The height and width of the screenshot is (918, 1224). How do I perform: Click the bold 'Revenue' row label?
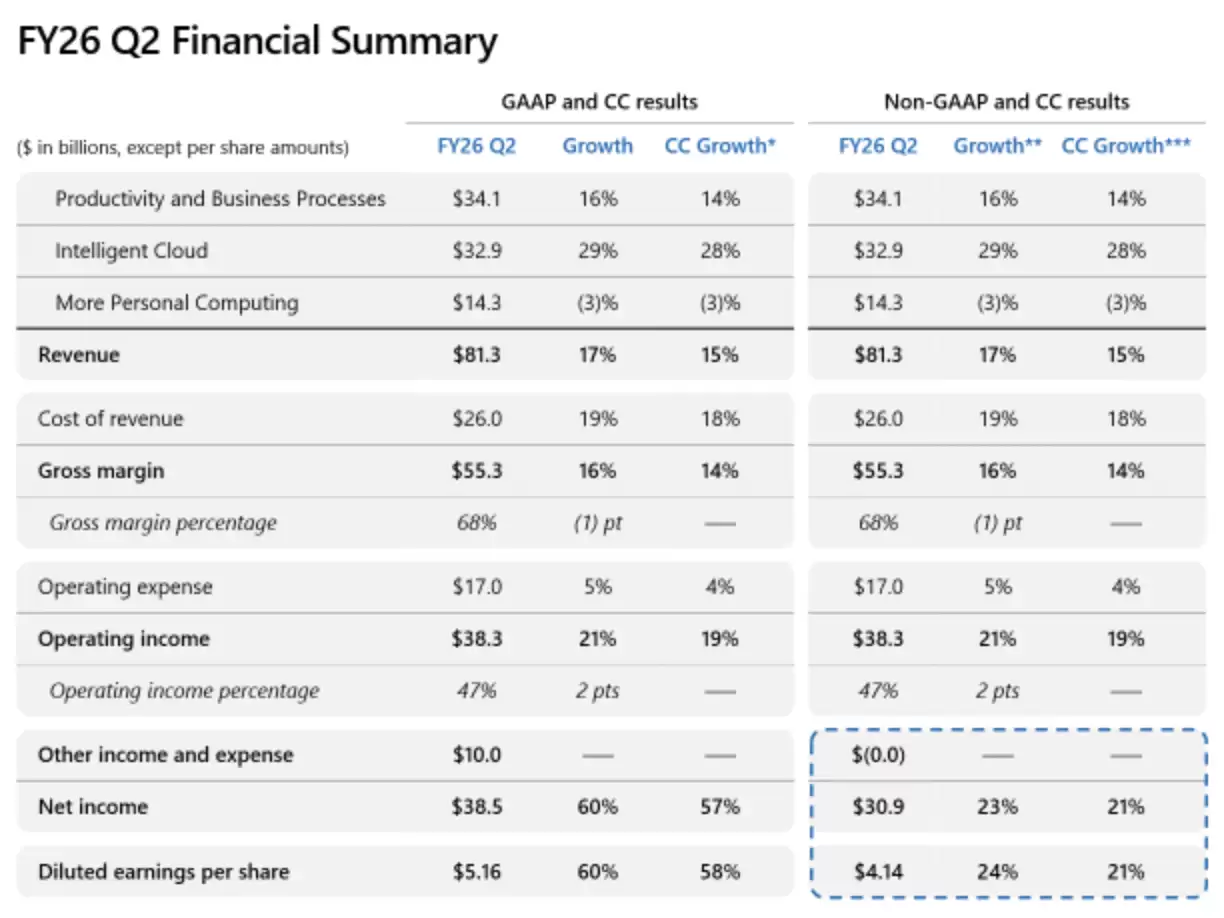(78, 355)
